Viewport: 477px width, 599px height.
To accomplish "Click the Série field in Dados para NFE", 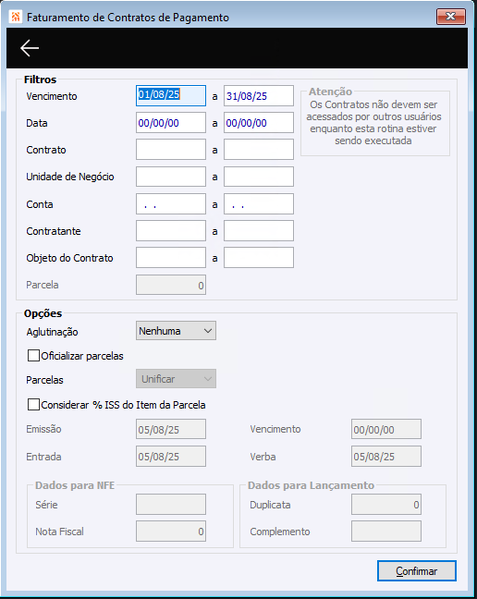I will click(171, 504).
